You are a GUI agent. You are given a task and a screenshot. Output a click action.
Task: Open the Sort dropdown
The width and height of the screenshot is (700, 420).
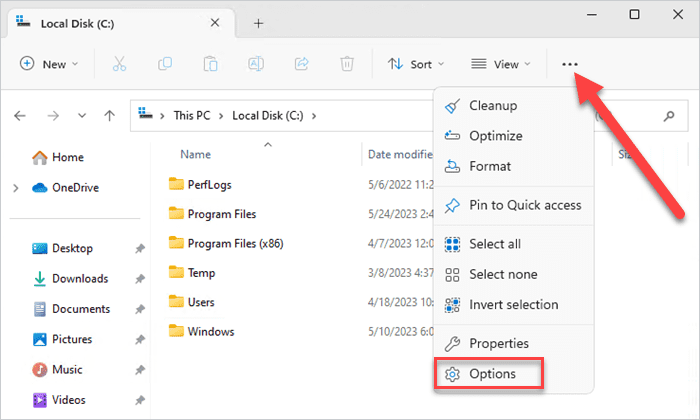416,64
